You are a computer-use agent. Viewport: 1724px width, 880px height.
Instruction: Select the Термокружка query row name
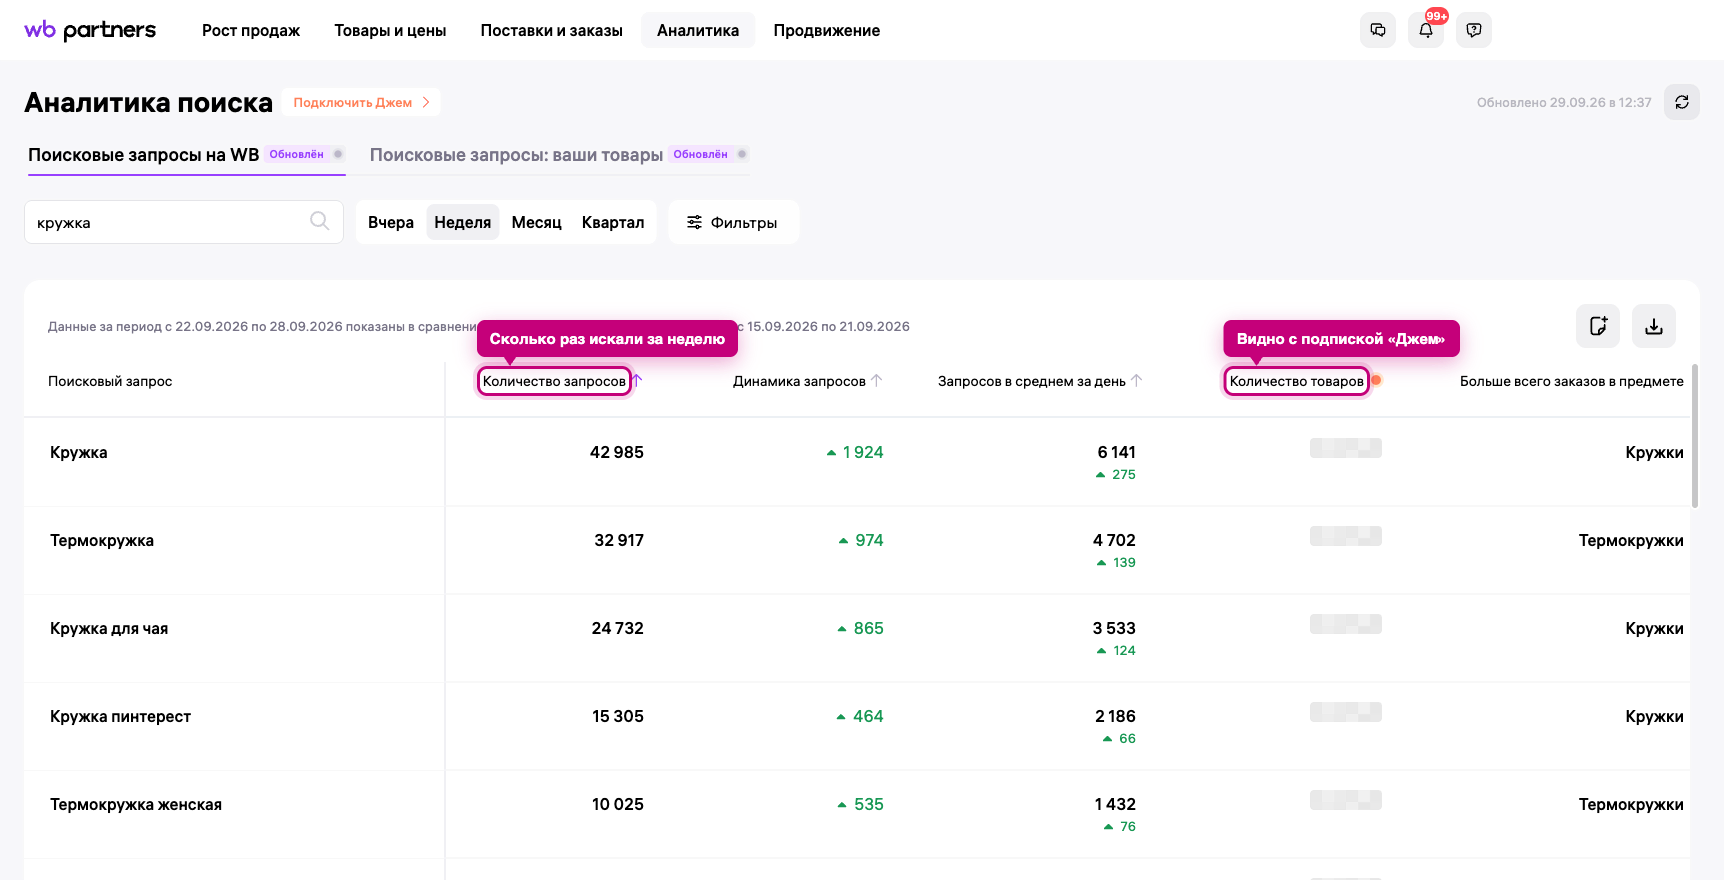pyautogui.click(x=102, y=540)
